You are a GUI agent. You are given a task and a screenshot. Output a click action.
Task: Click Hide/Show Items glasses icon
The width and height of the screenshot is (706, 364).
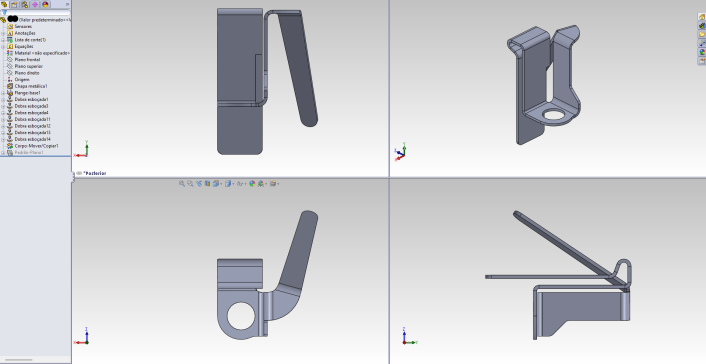pyautogui.click(x=240, y=184)
